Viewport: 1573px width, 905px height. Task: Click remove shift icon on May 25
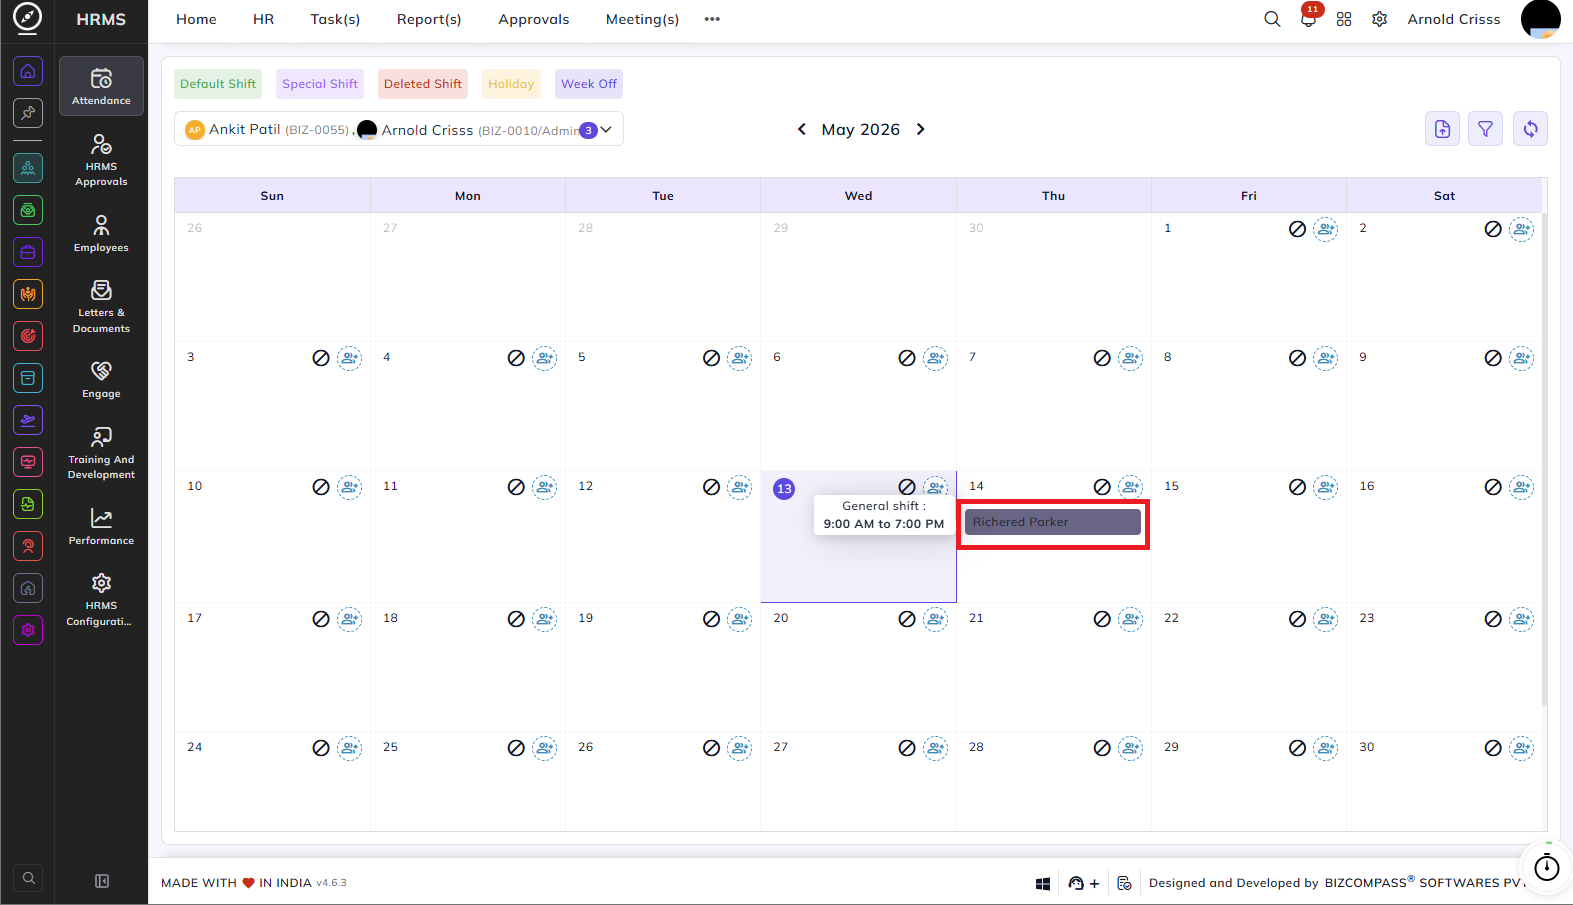point(516,748)
